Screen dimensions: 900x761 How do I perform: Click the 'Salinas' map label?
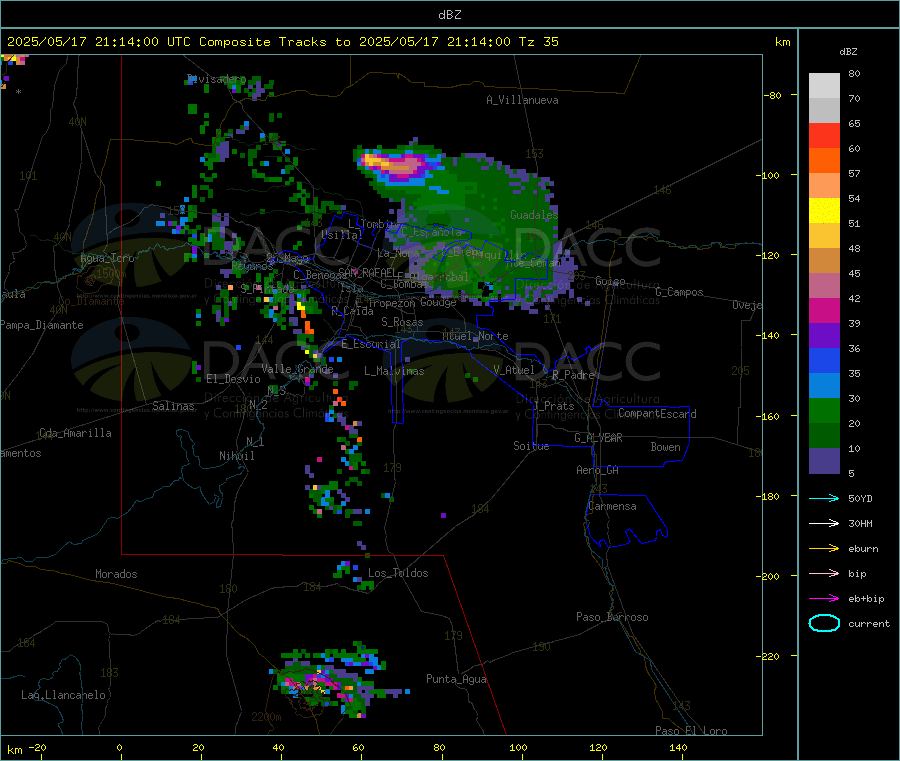[x=173, y=406]
